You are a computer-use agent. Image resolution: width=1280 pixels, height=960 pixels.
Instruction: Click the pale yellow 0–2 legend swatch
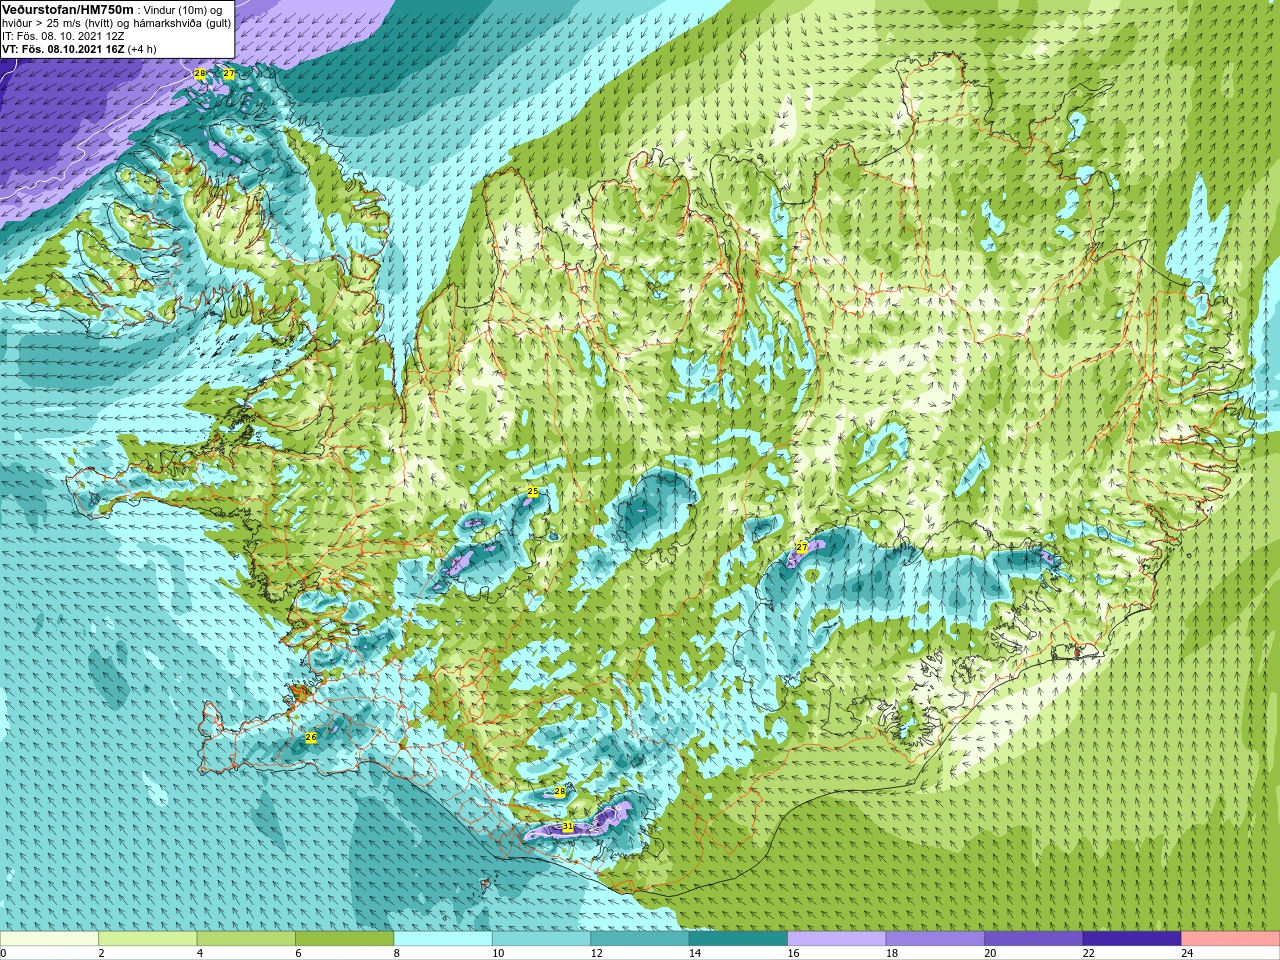click(49, 939)
